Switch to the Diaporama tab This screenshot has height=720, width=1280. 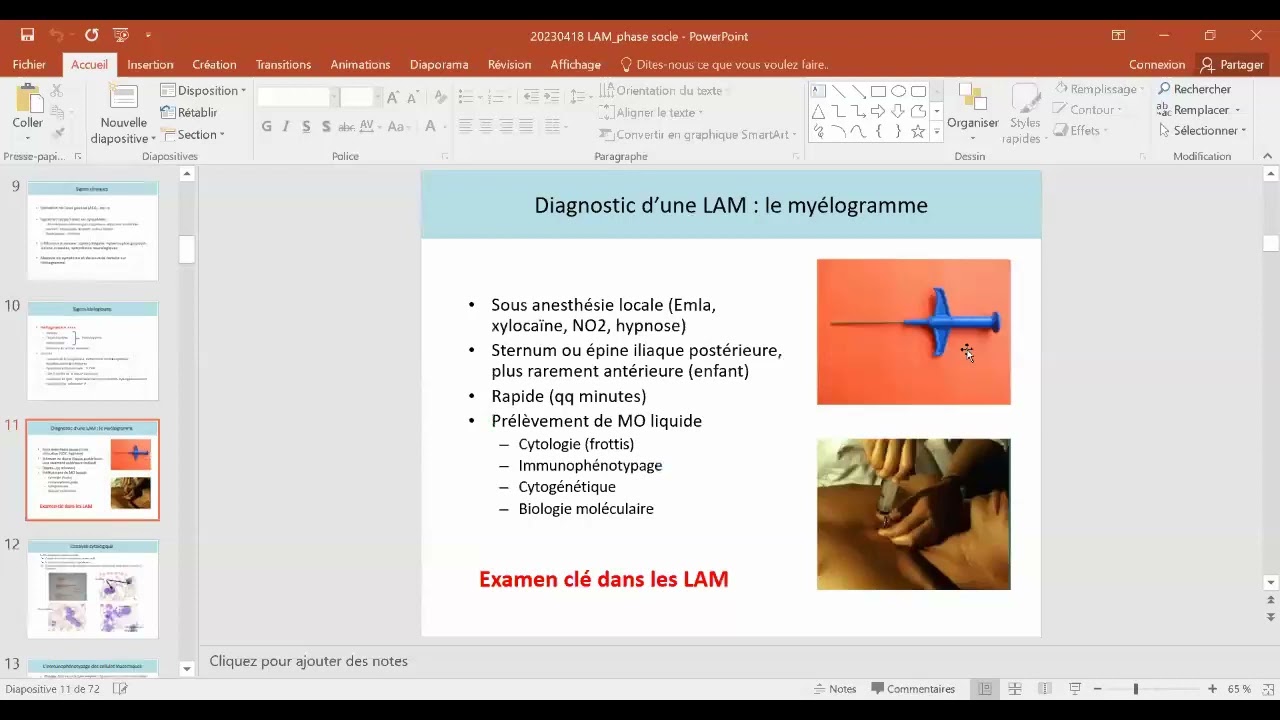pos(439,64)
